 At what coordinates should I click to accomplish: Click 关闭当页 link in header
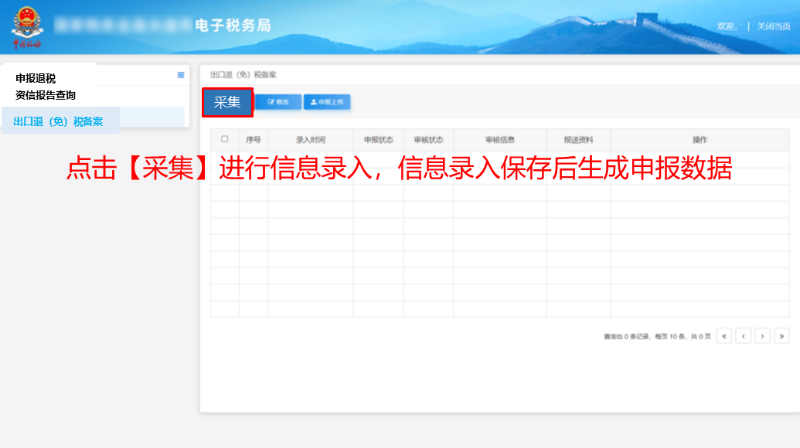pos(774,26)
